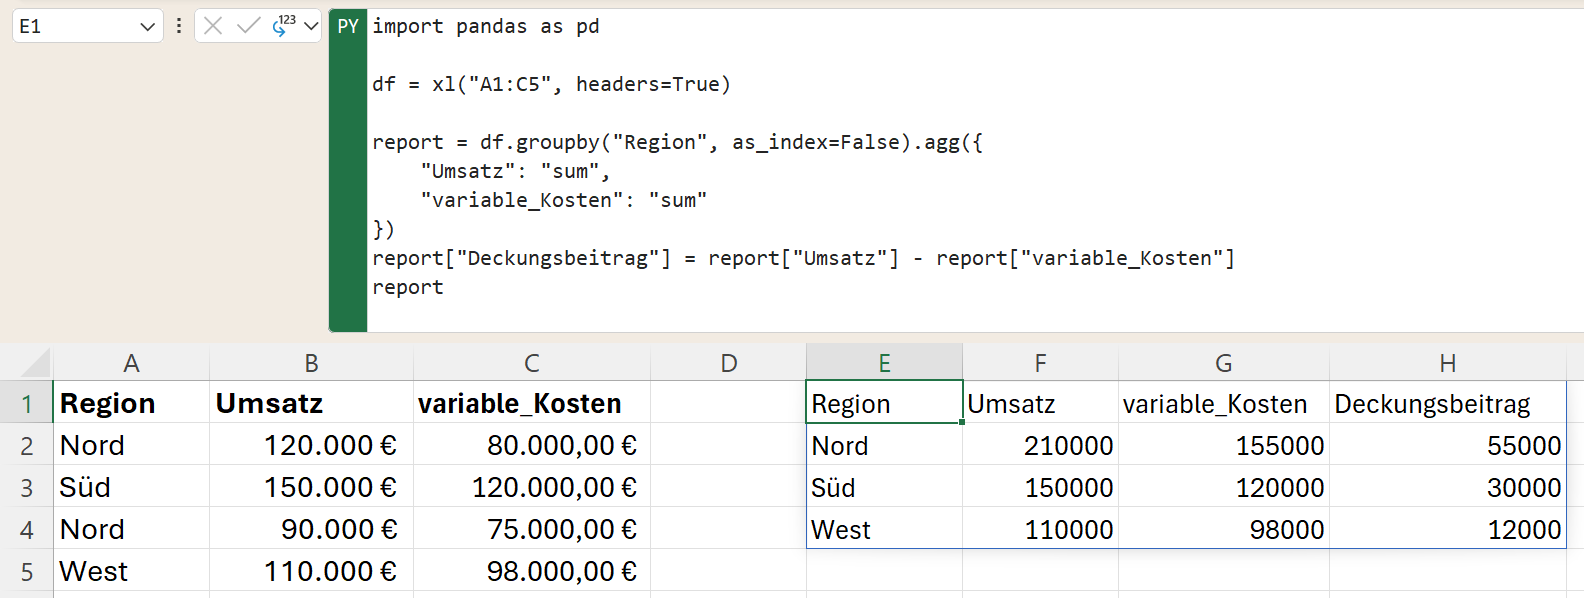Expand the Python output type dropdown
The image size is (1584, 598).
pos(311,27)
